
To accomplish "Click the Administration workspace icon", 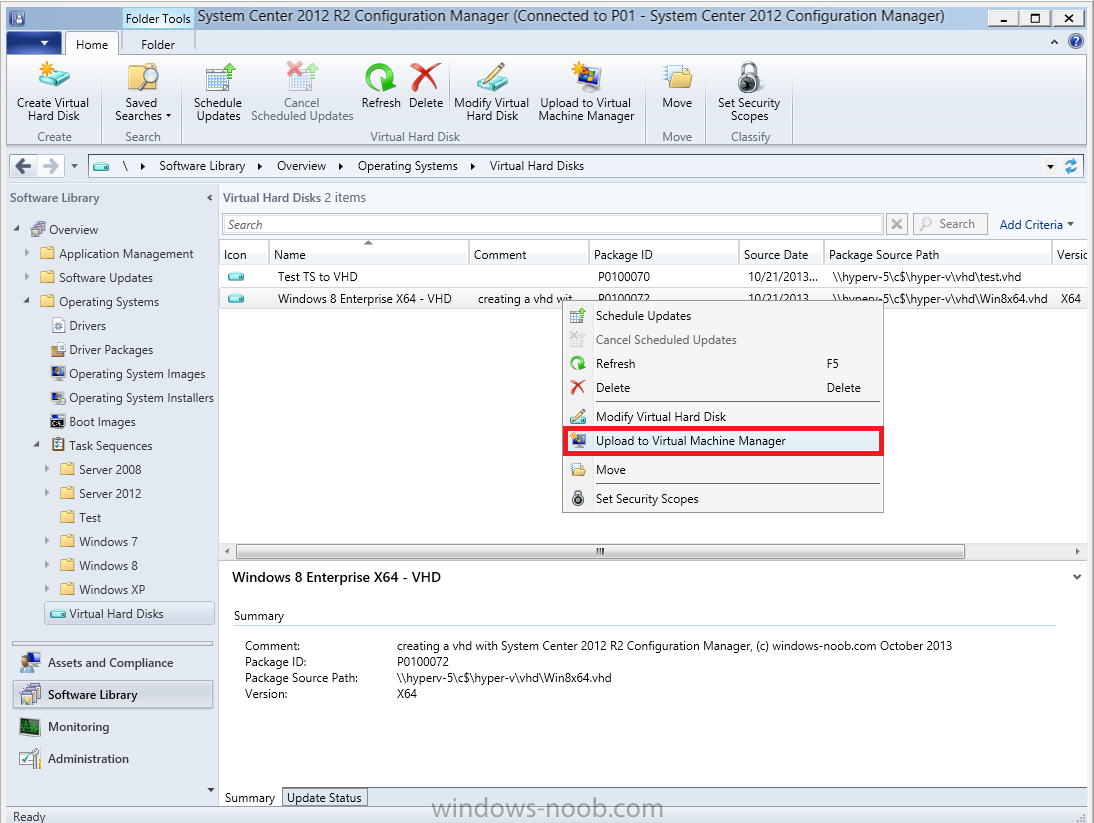I will pyautogui.click(x=30, y=758).
